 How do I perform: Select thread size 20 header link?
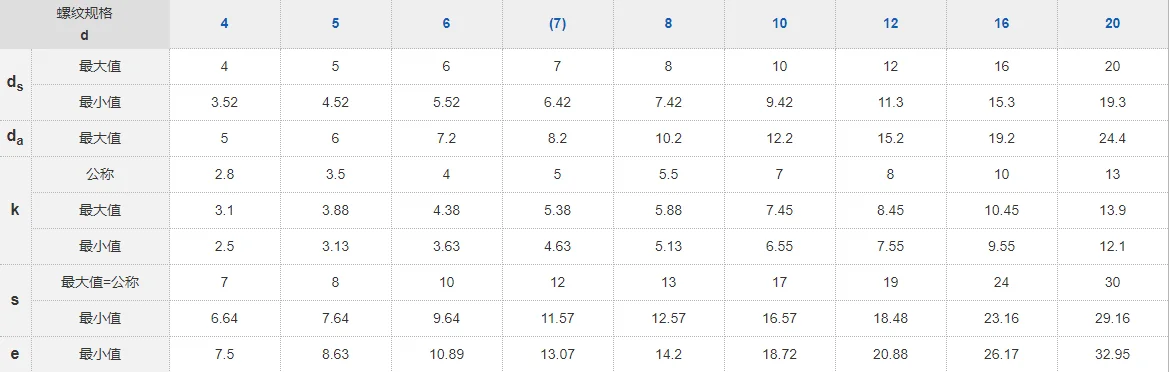pyautogui.click(x=1112, y=24)
